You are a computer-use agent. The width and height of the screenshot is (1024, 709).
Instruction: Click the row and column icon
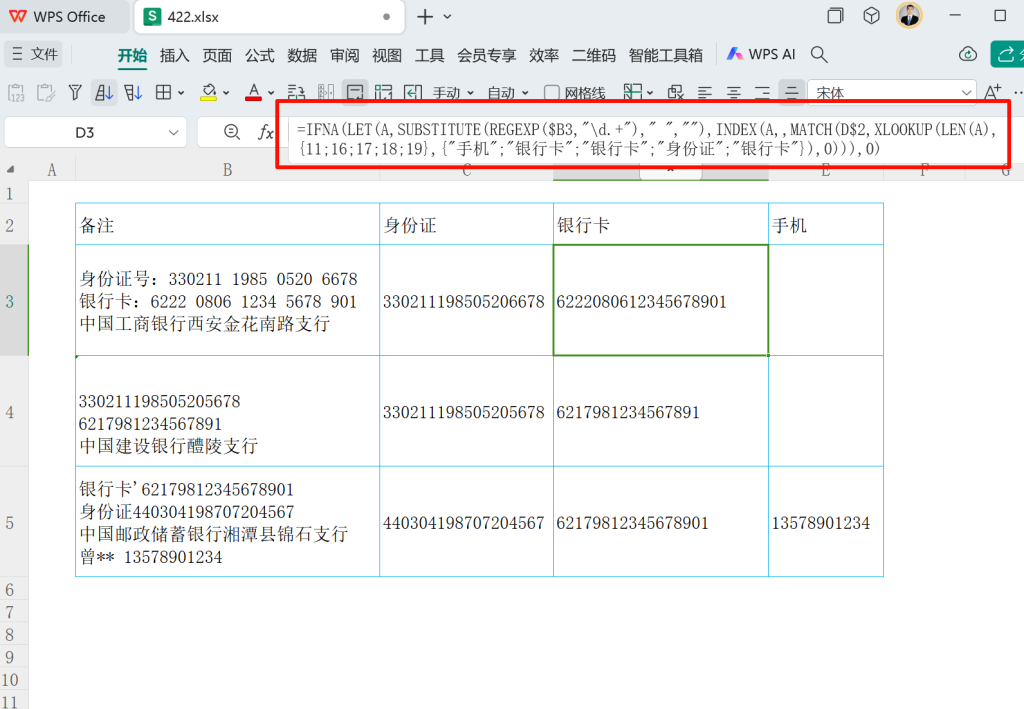click(x=383, y=93)
